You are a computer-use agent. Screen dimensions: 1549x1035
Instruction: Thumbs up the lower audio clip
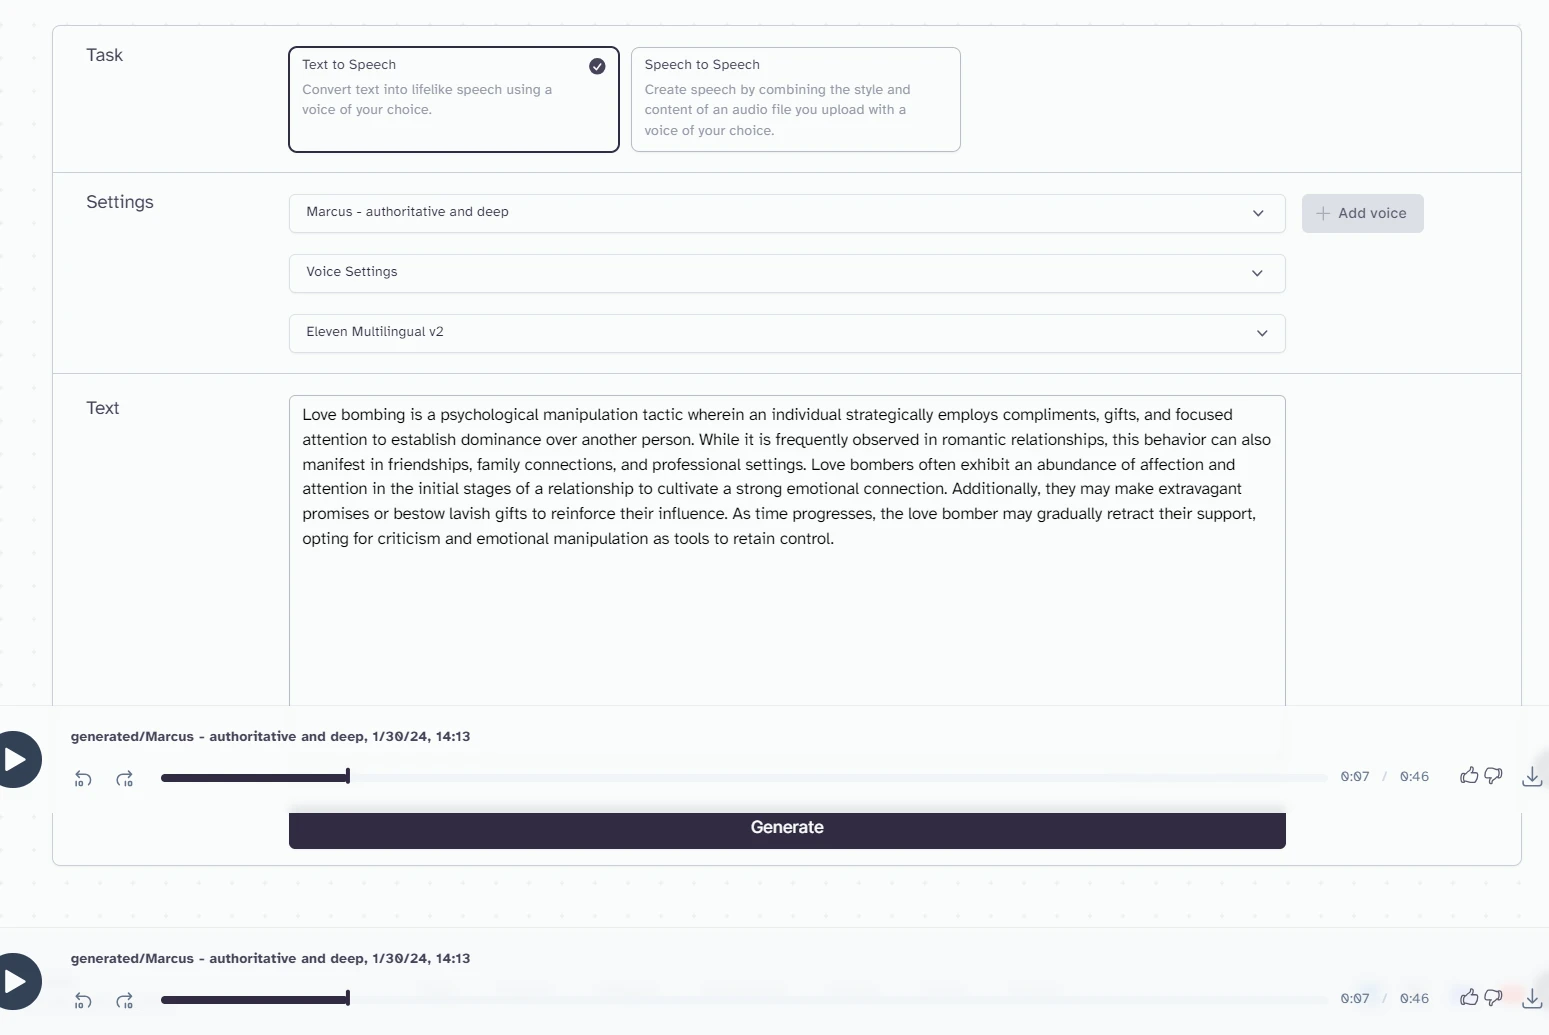click(1468, 997)
